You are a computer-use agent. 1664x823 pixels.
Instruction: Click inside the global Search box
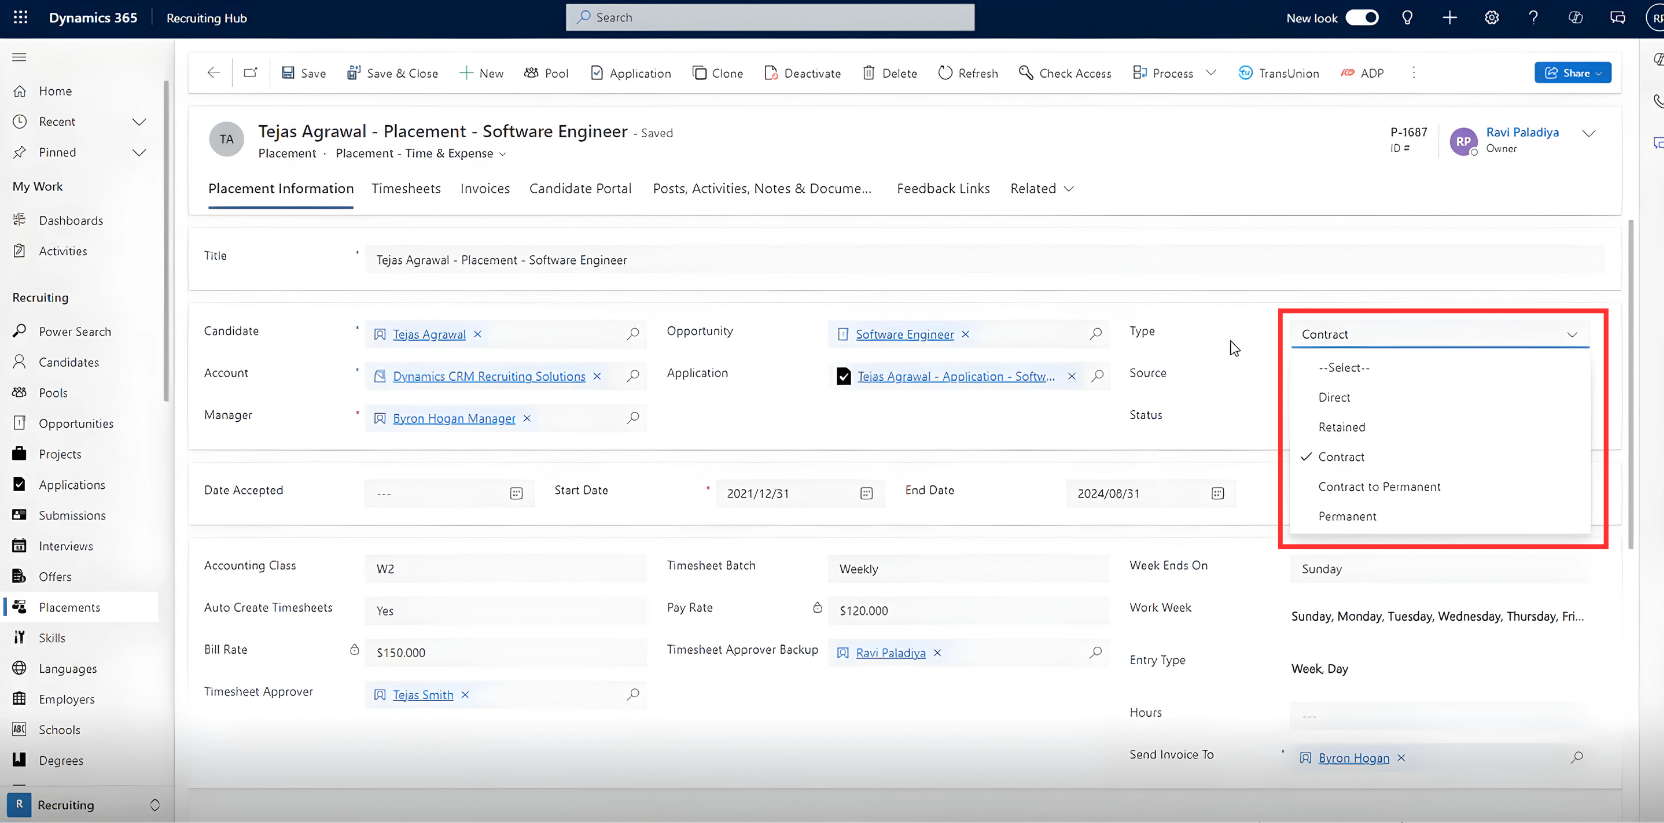click(770, 18)
